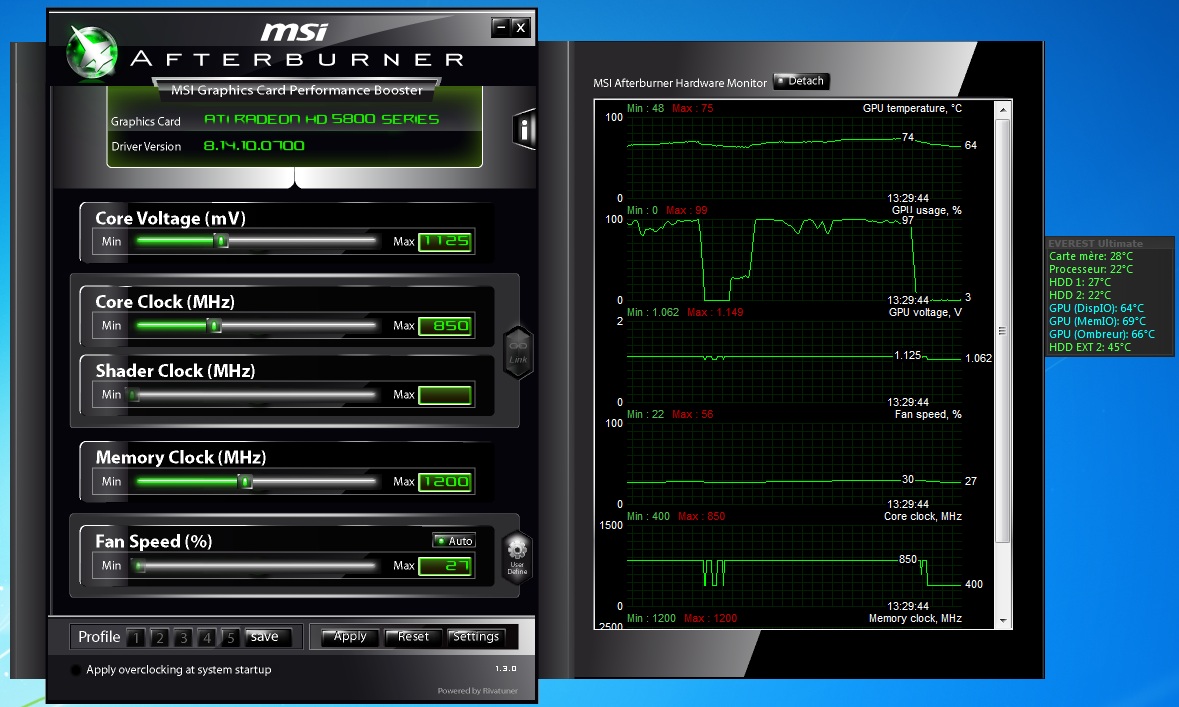Select profile slot 1

point(136,637)
